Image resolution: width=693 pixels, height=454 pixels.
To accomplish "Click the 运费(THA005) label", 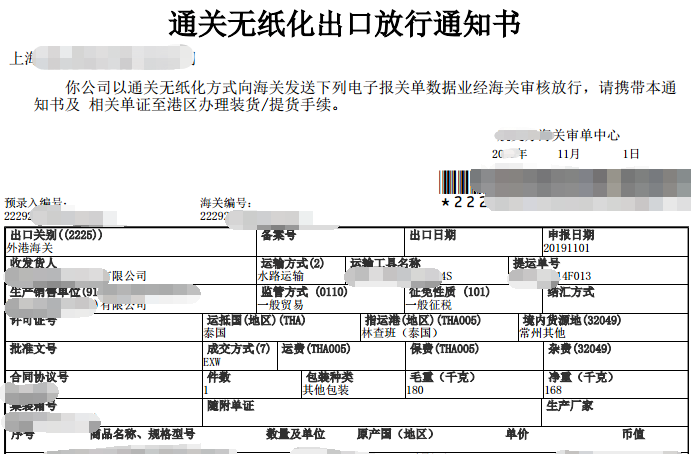I will pos(316,349).
